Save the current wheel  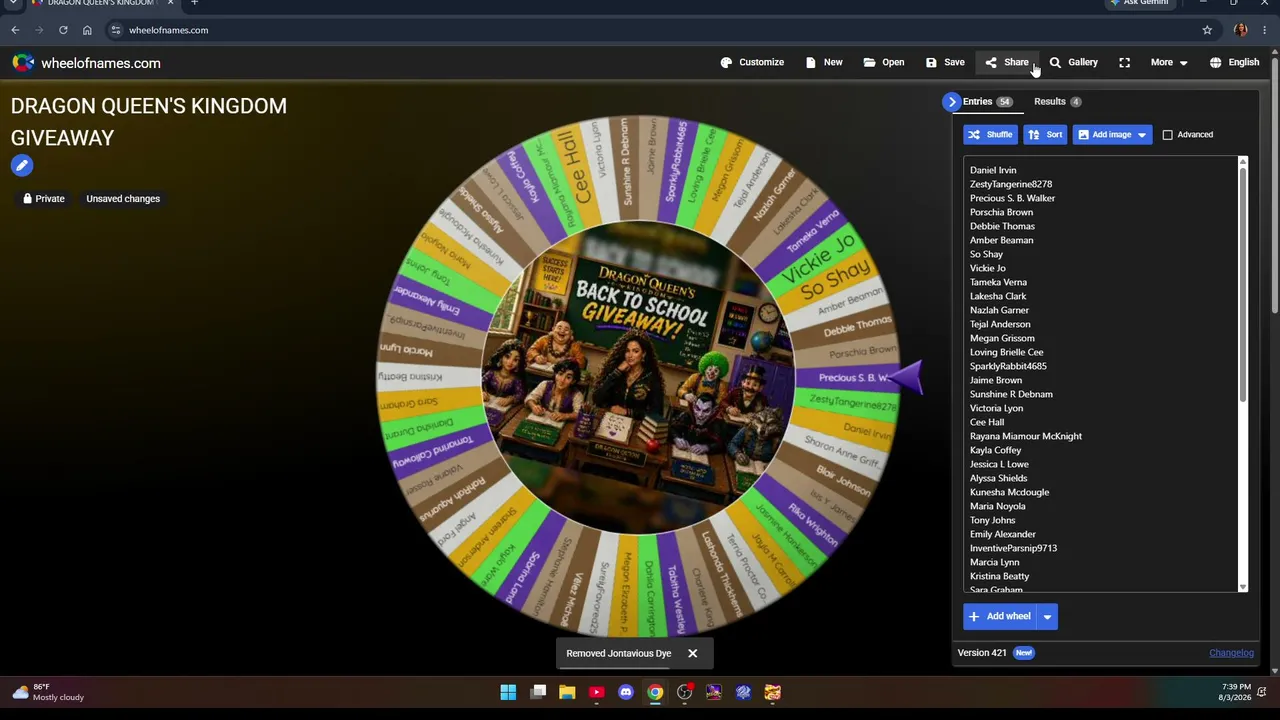(945, 62)
